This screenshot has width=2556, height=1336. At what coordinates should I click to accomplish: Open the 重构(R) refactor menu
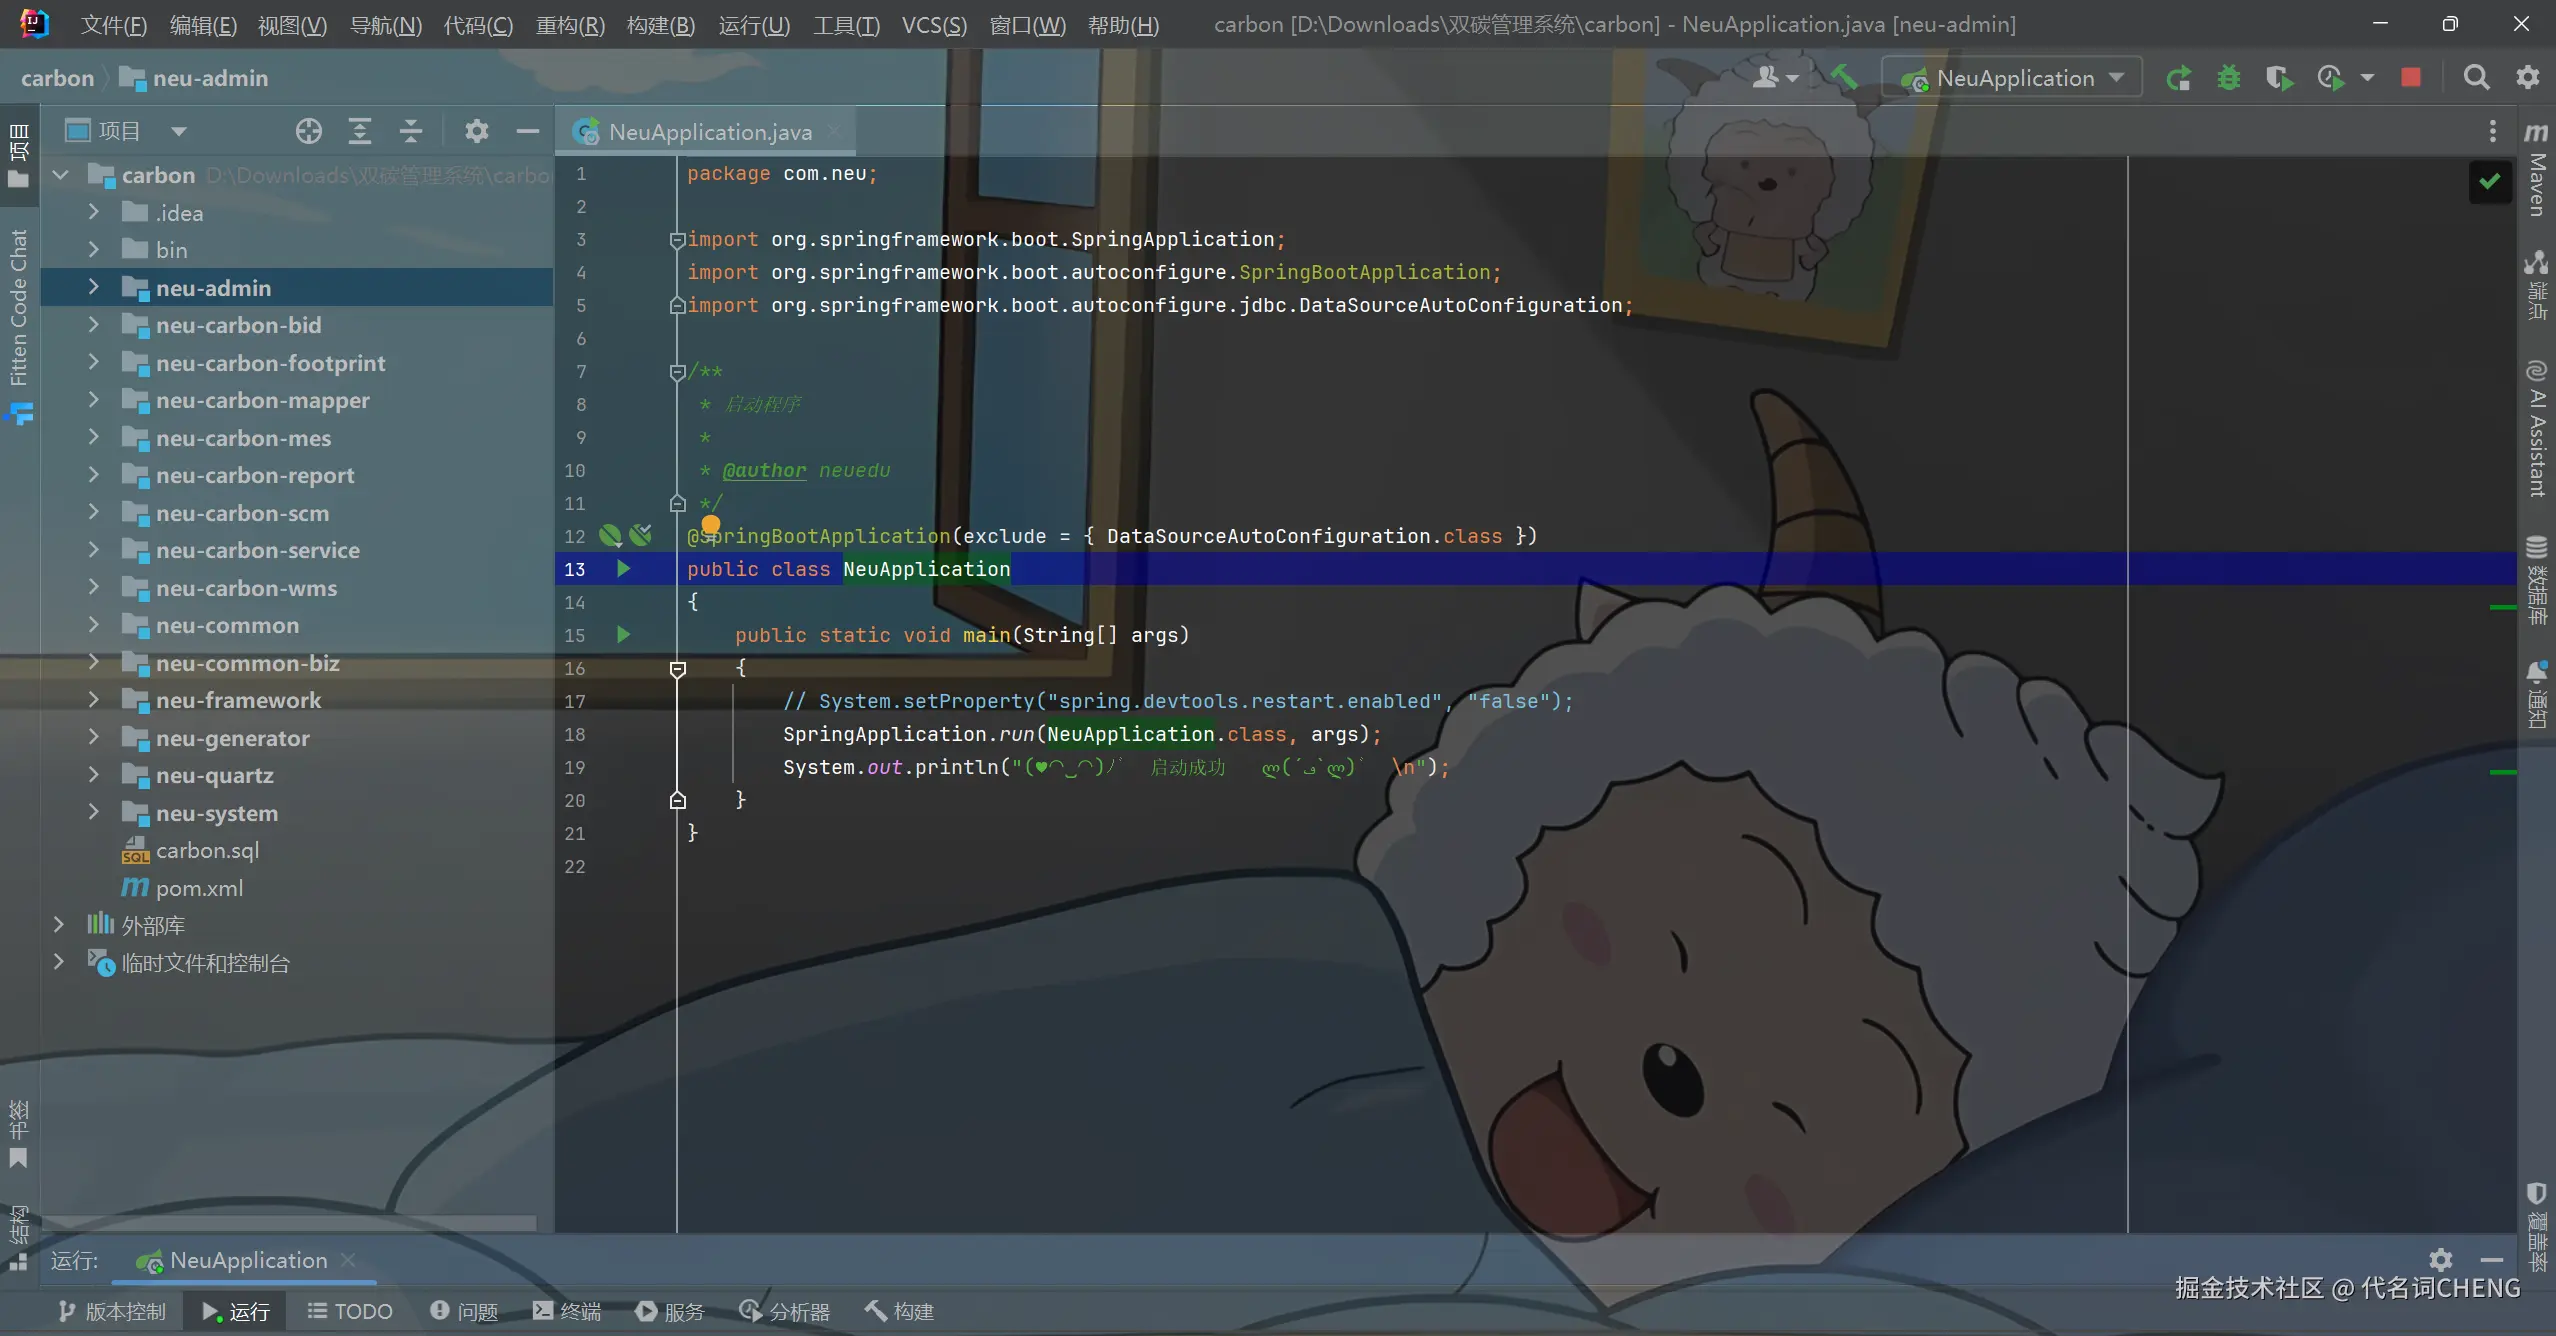(x=570, y=25)
